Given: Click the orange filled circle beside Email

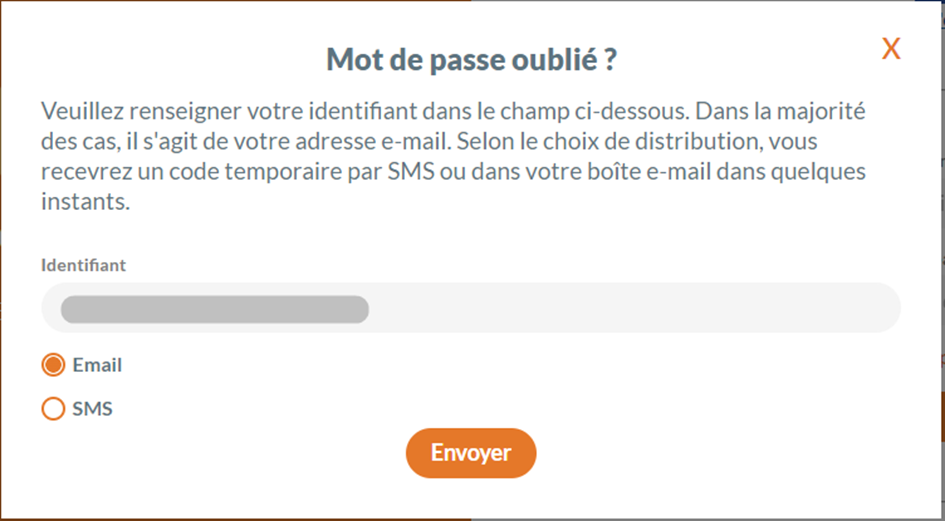Looking at the screenshot, I should point(53,365).
